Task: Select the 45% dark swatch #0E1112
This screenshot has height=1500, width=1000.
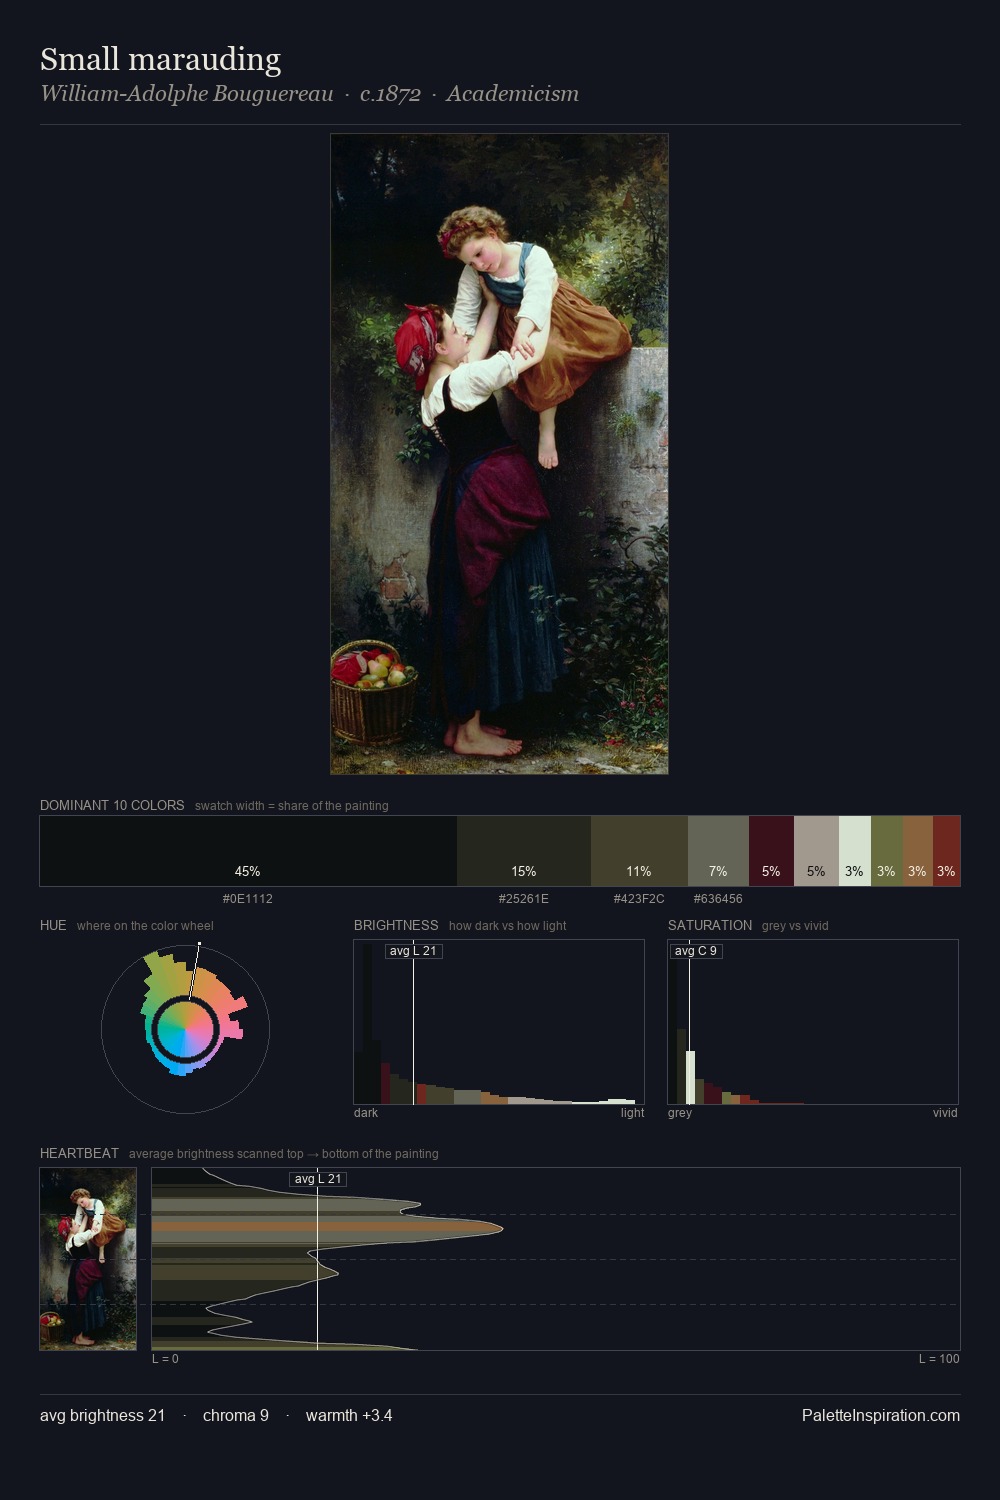Action: click(x=248, y=851)
